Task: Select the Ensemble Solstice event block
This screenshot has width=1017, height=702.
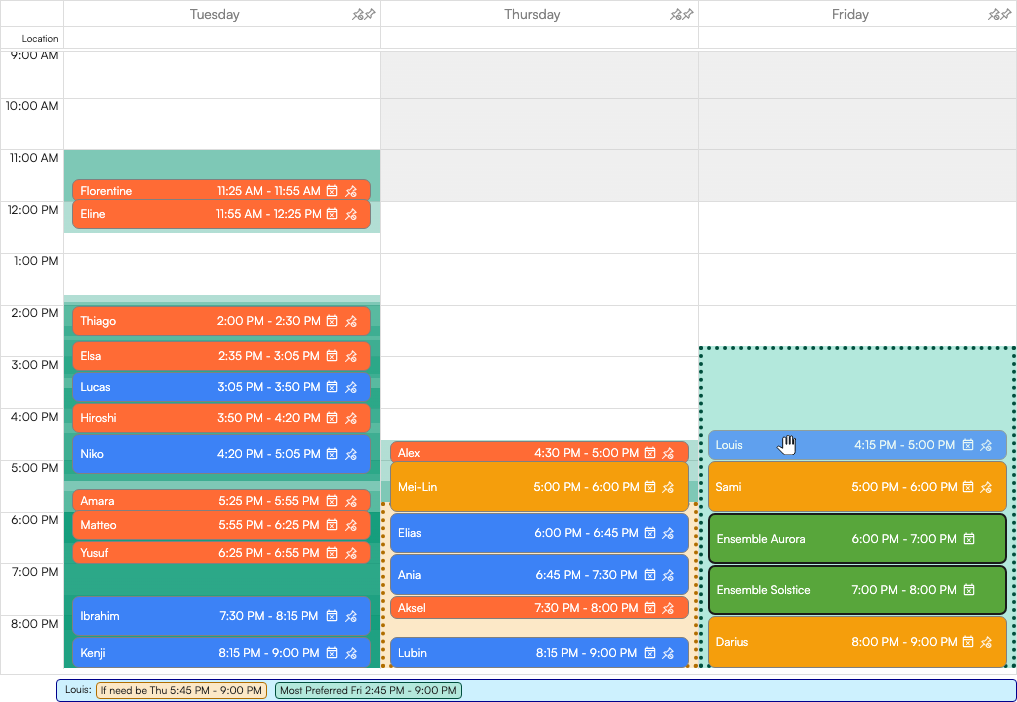Action: [857, 590]
